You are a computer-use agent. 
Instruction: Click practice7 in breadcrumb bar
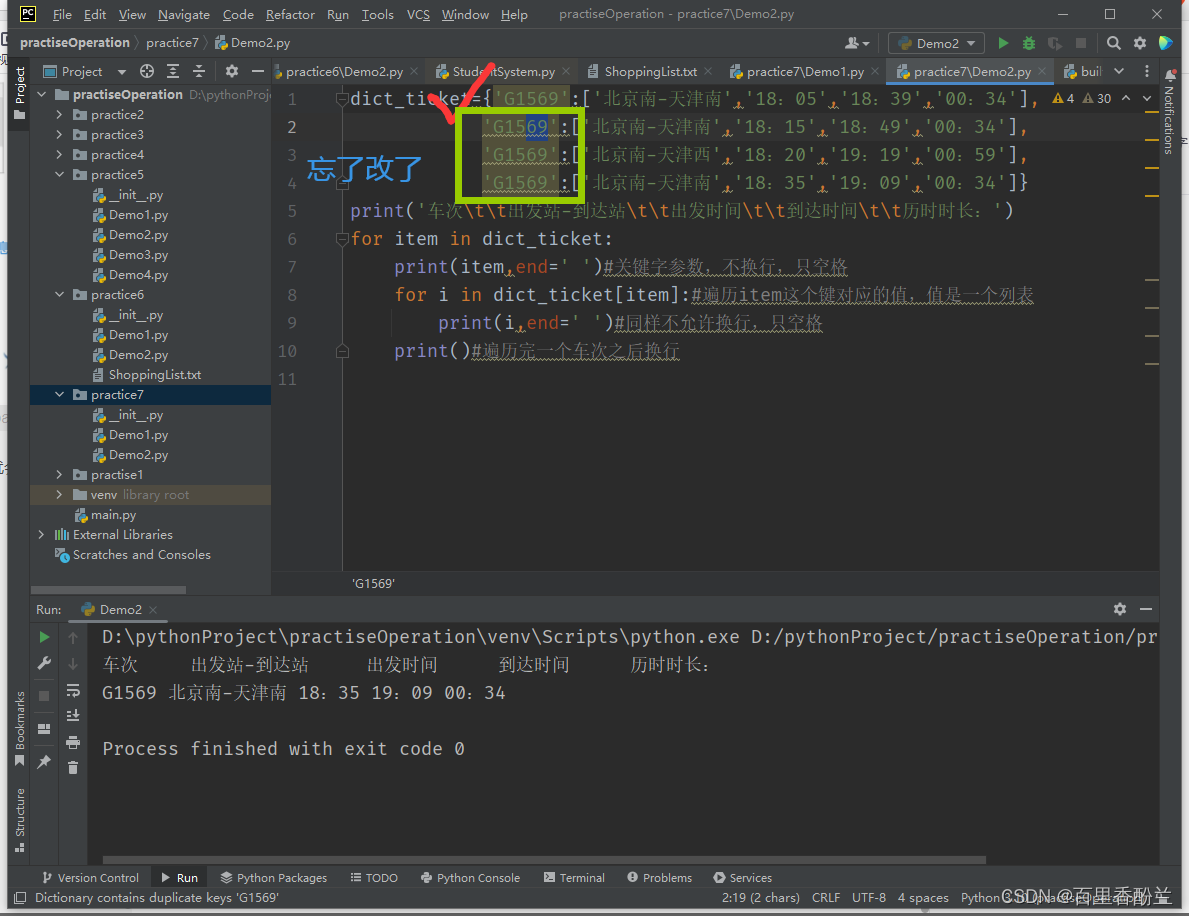[172, 42]
